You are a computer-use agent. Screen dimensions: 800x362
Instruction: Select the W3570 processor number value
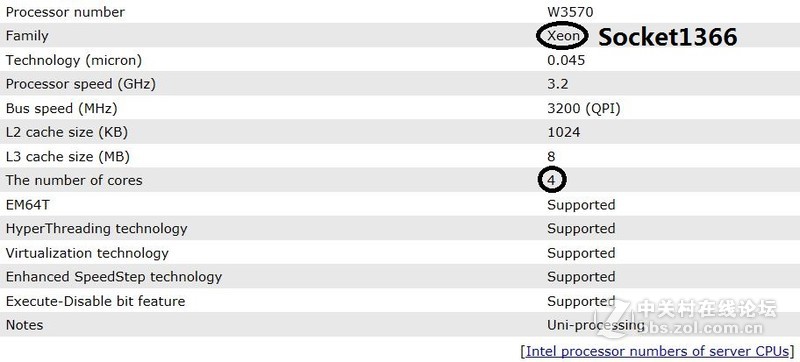point(570,12)
